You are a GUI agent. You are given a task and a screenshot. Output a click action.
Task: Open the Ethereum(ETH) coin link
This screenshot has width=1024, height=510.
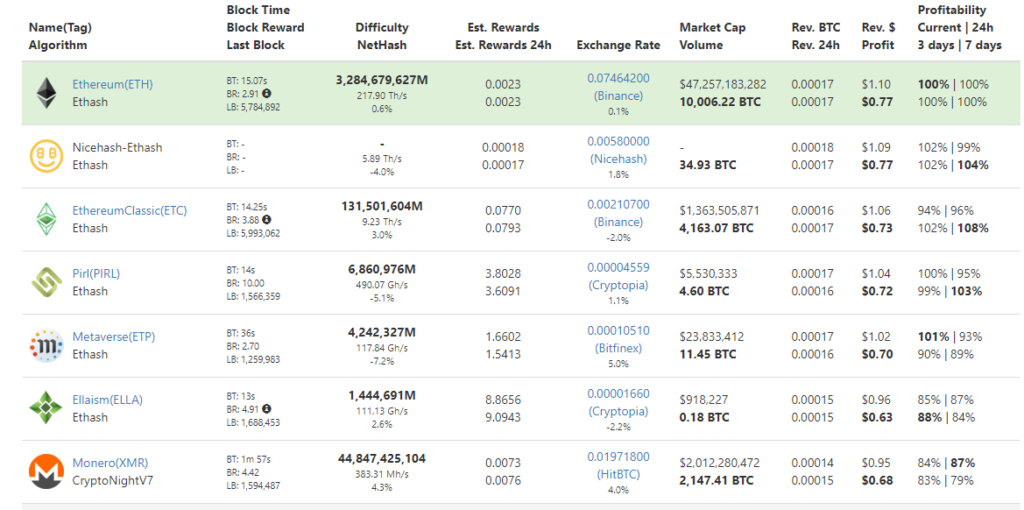(112, 84)
